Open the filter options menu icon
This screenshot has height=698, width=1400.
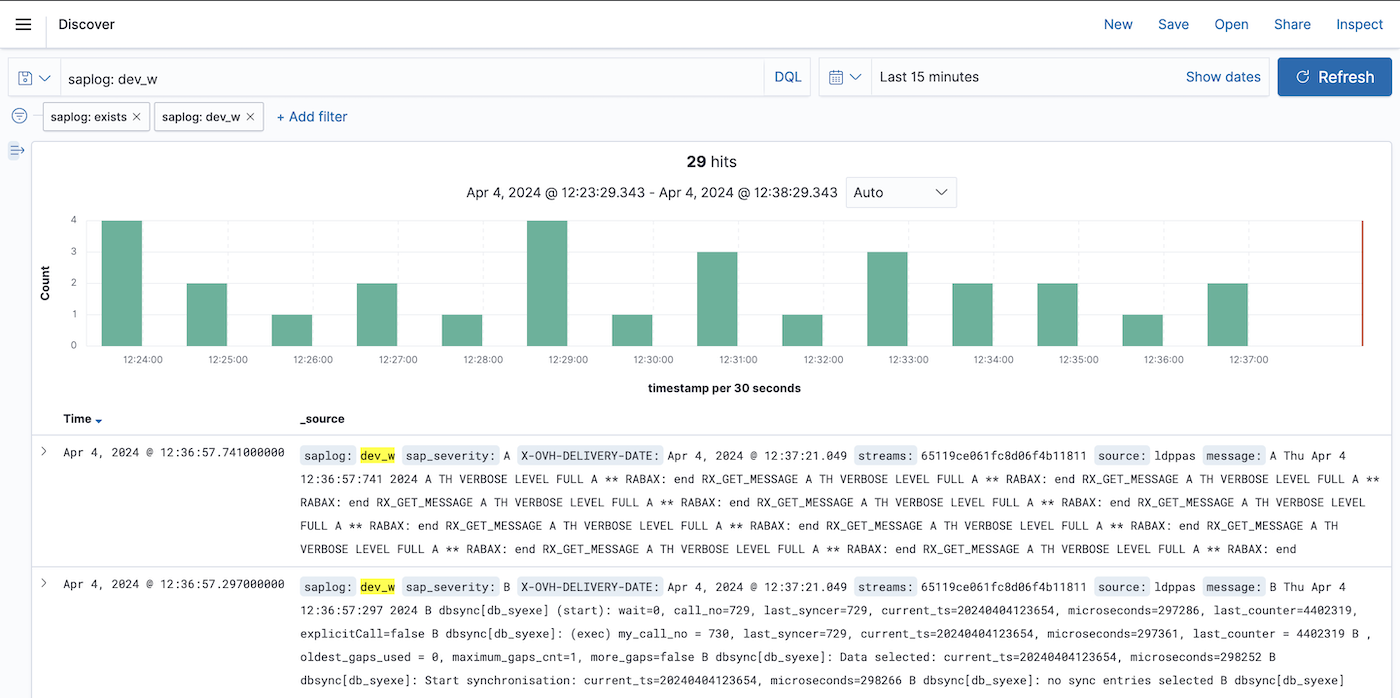19,116
